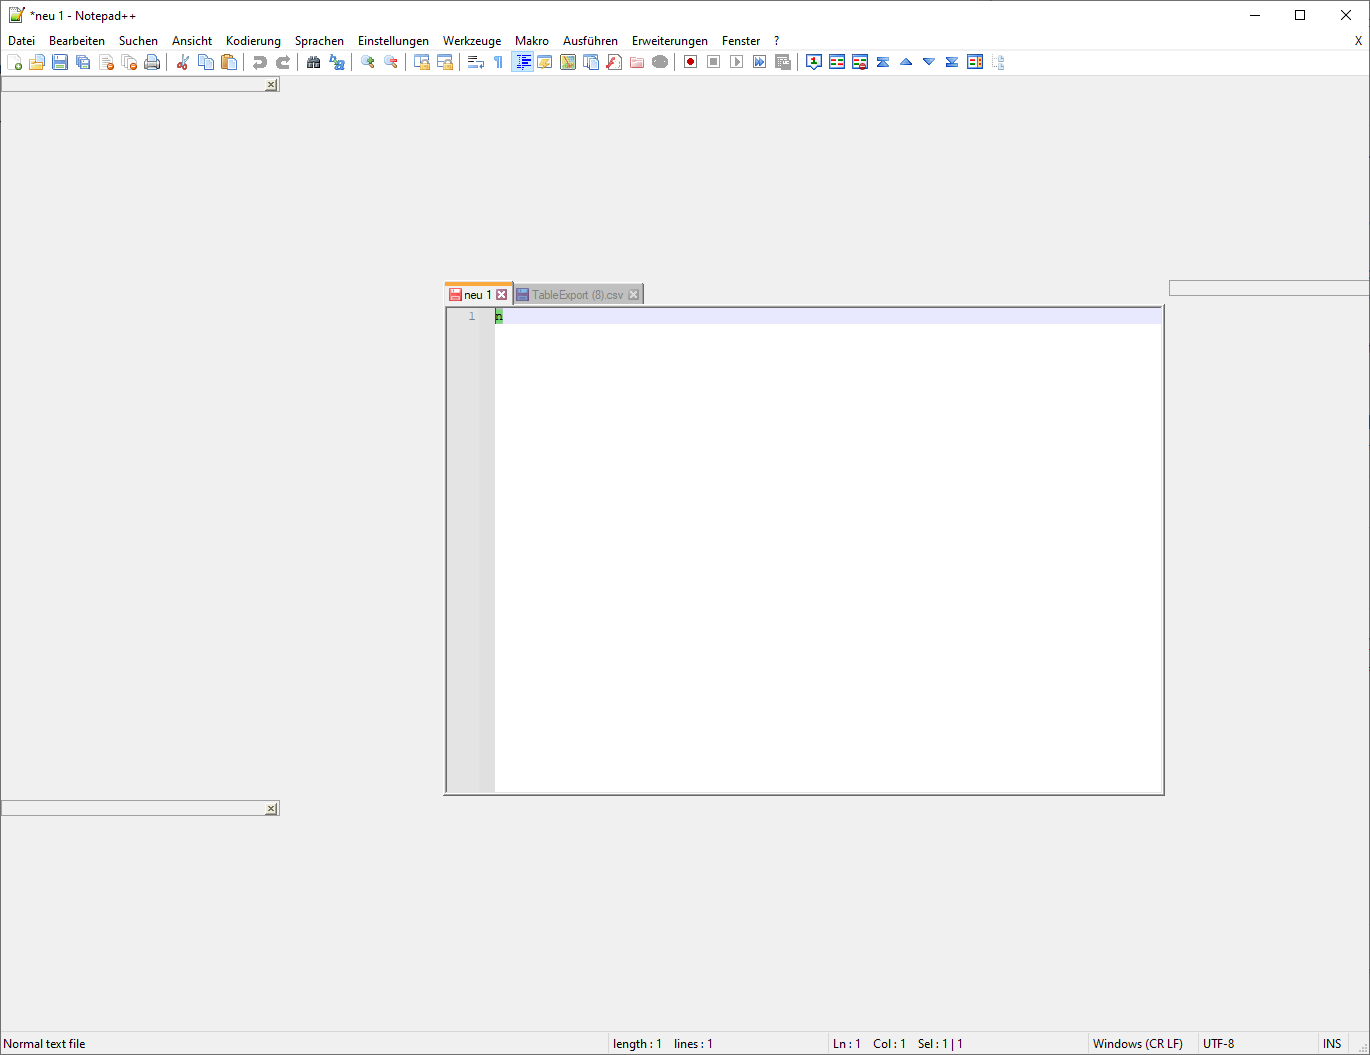Jump to first difference icon
The height and width of the screenshot is (1055, 1370).
(883, 62)
